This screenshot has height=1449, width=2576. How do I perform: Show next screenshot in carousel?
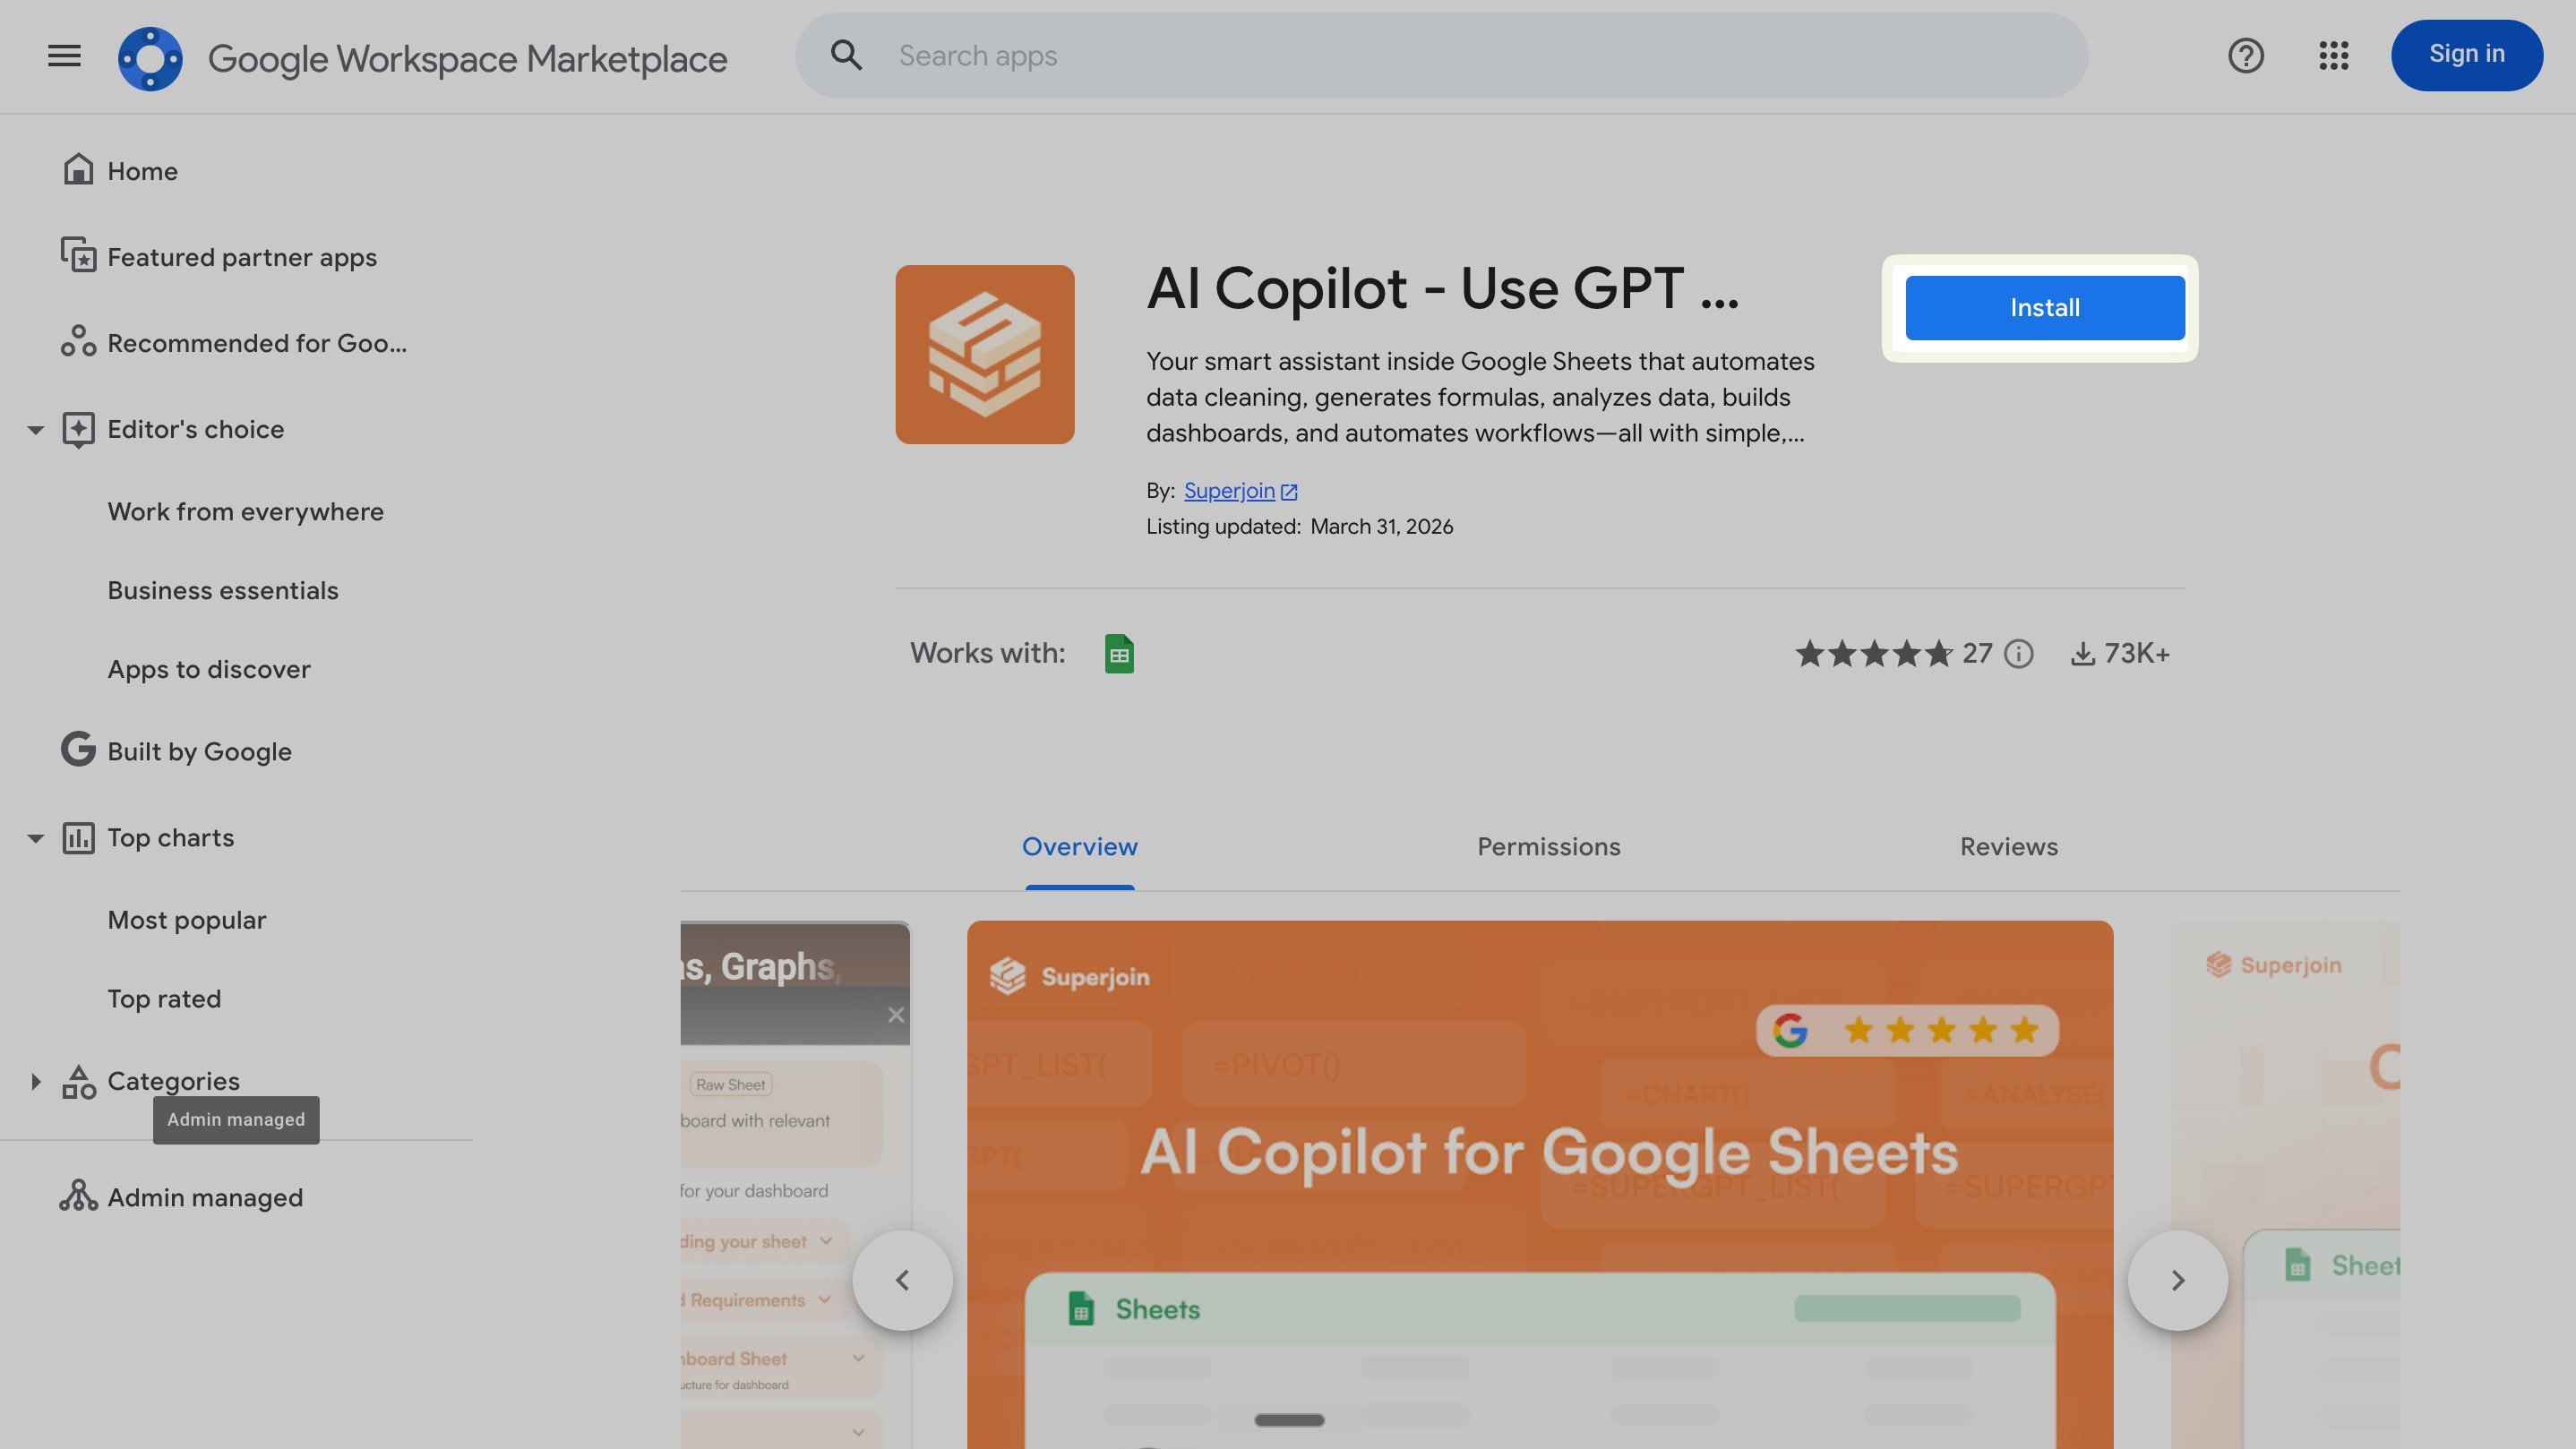(x=2177, y=1280)
